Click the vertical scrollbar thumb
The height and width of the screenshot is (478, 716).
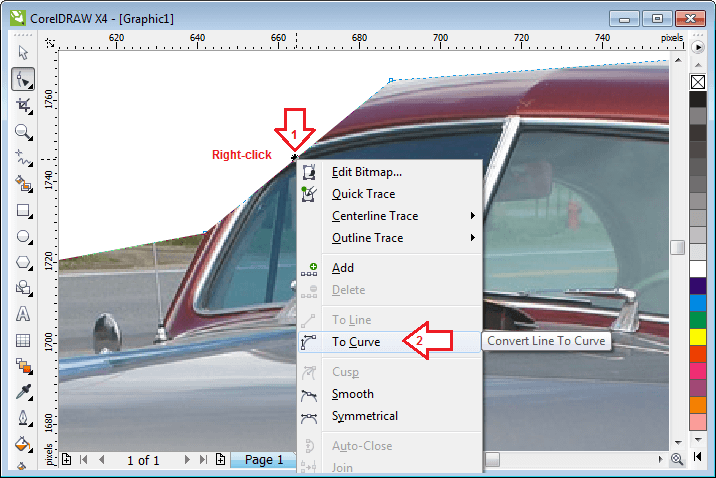point(678,247)
